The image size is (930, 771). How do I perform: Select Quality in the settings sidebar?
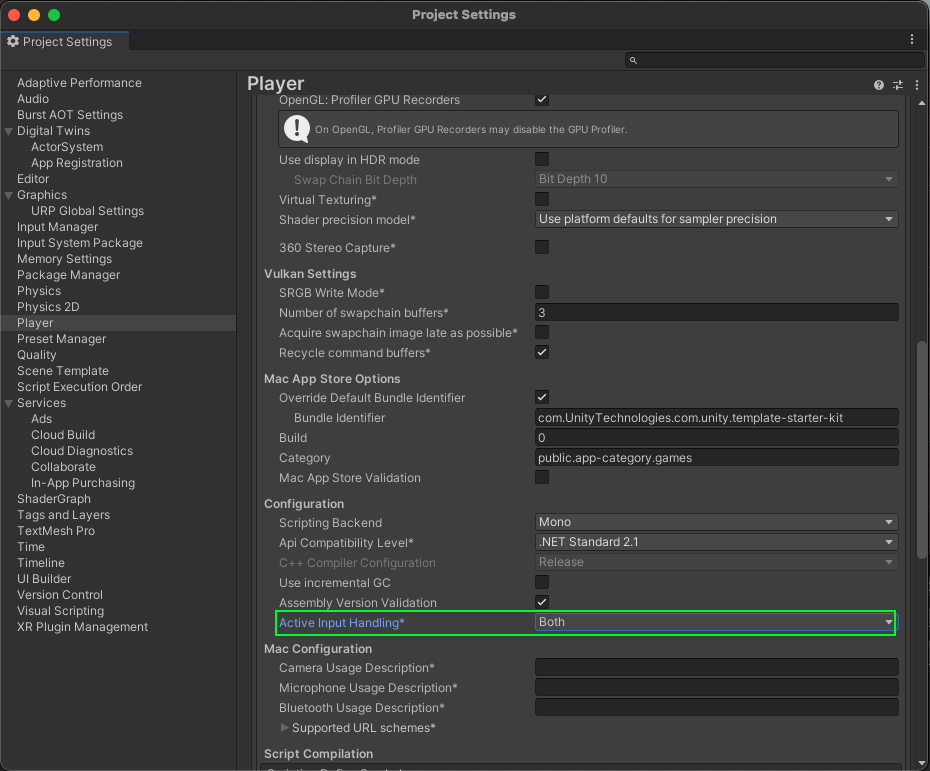coord(37,355)
